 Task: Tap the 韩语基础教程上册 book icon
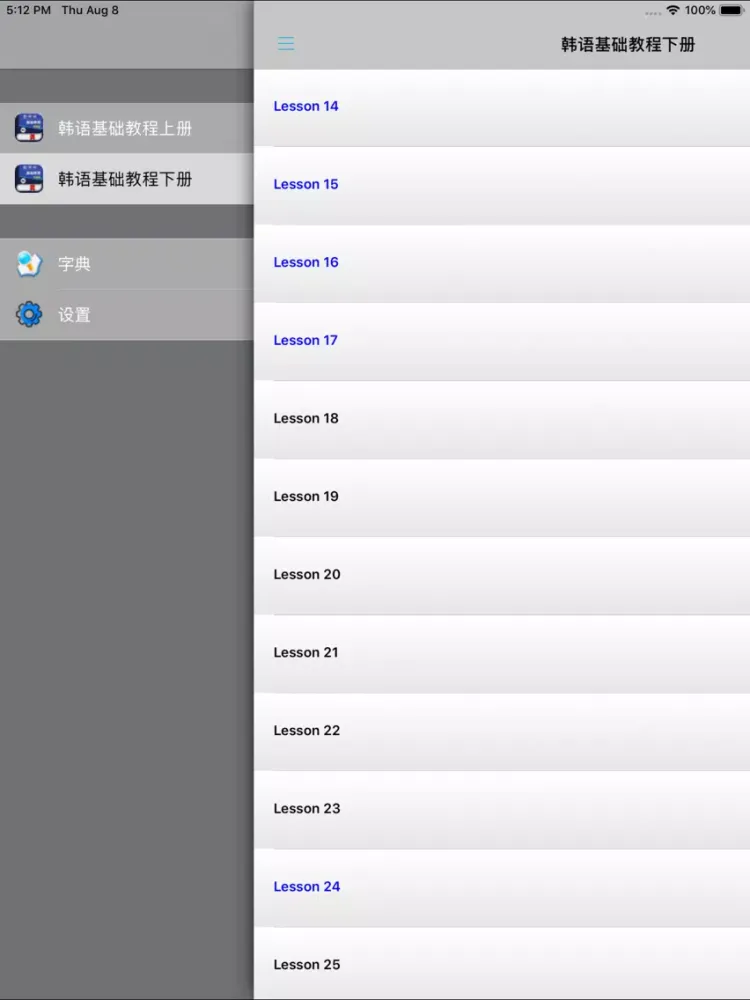pos(29,128)
